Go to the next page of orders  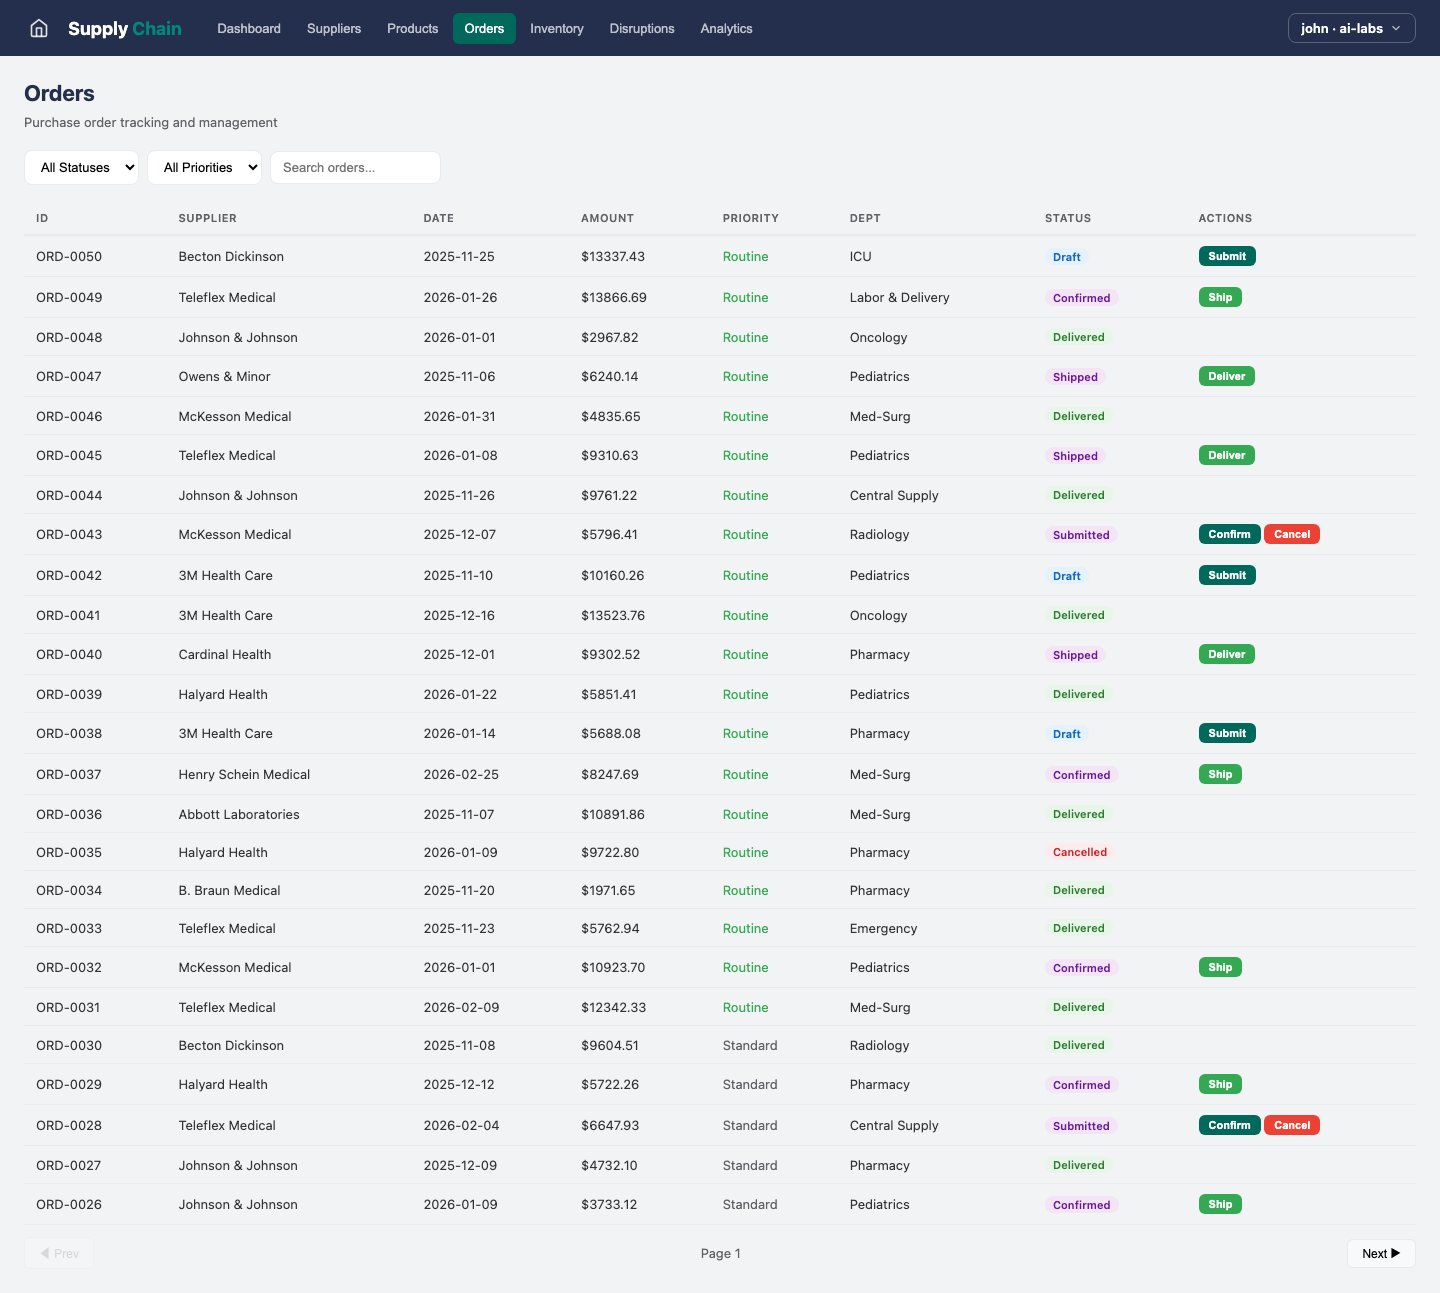click(x=1380, y=1253)
